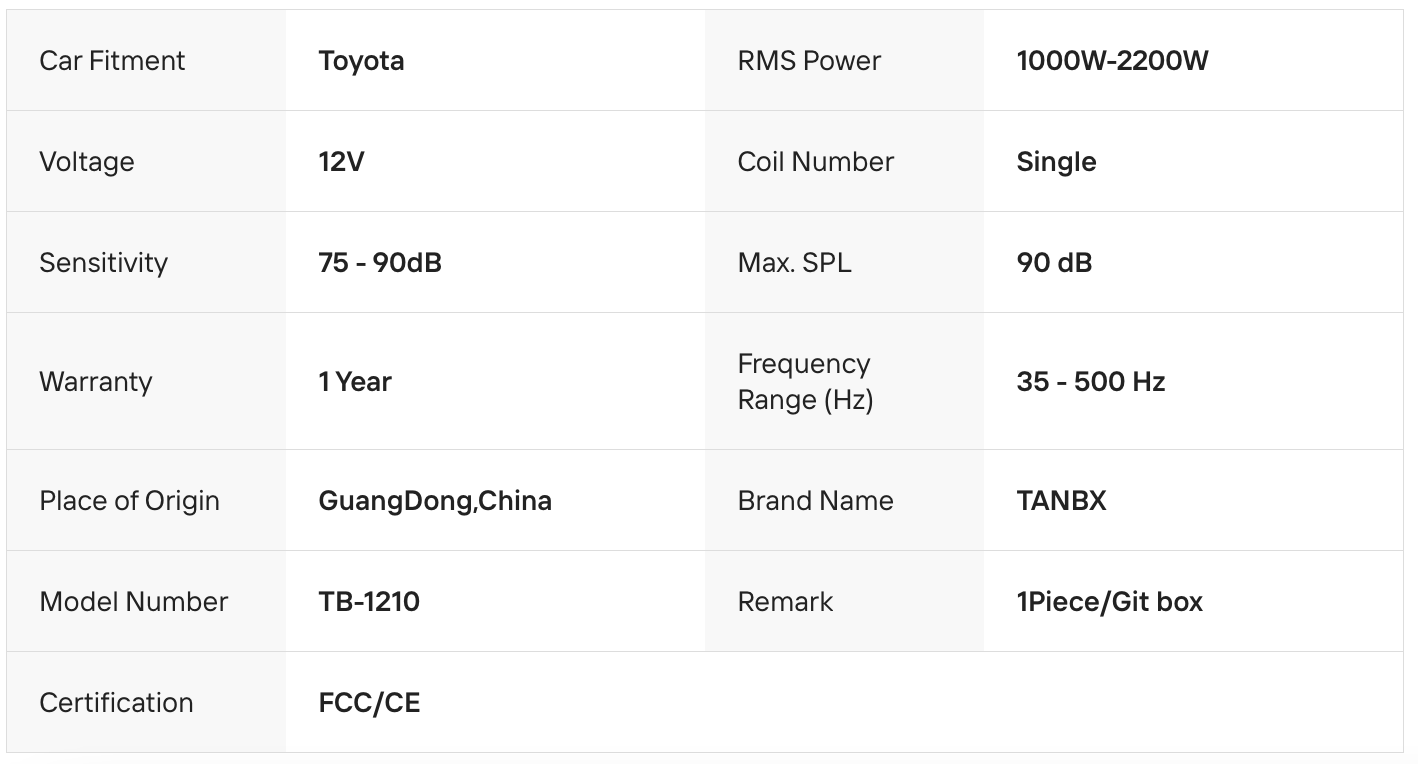This screenshot has width=1418, height=764.
Task: Select the 1000W-2200W power value
Action: point(1112,61)
